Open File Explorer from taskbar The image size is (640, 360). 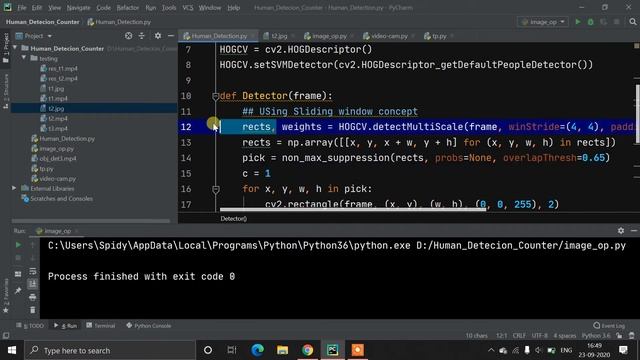(x=282, y=350)
